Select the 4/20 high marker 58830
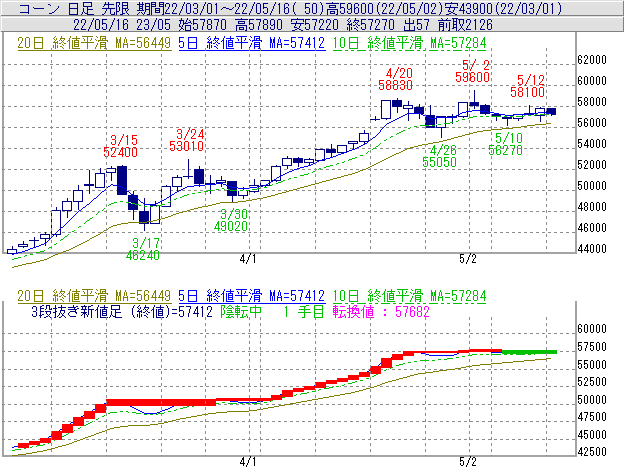 tap(399, 86)
